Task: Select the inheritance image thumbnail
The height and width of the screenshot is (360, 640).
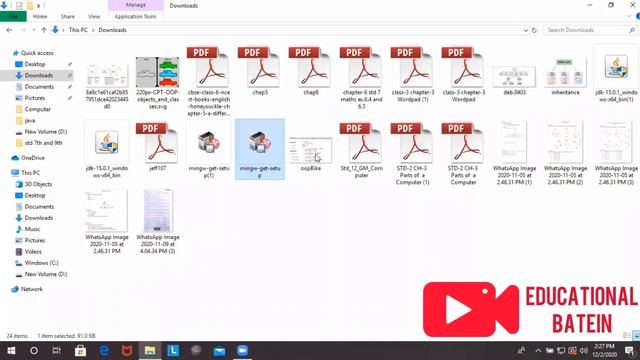Action: coord(565,76)
